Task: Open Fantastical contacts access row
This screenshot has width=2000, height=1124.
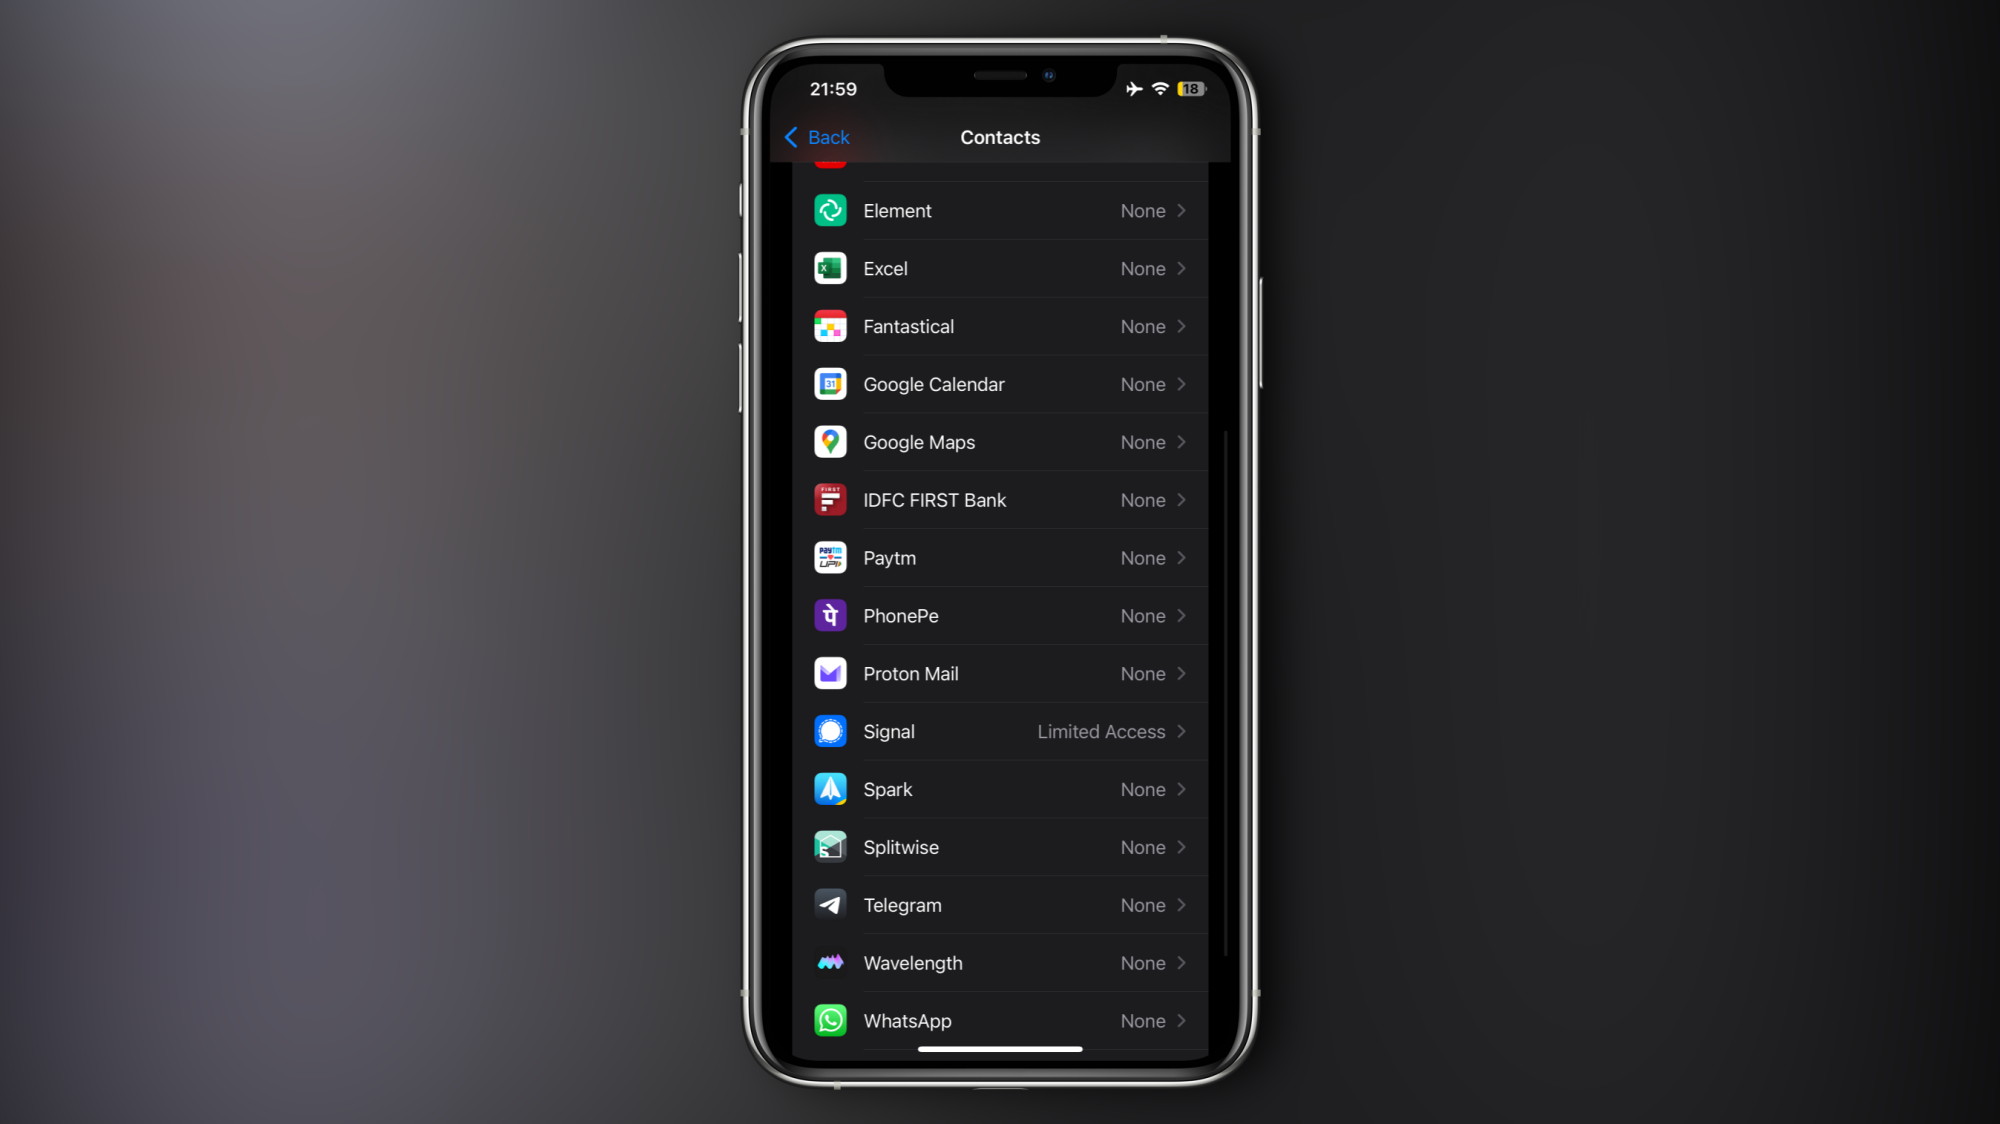Action: coord(999,326)
